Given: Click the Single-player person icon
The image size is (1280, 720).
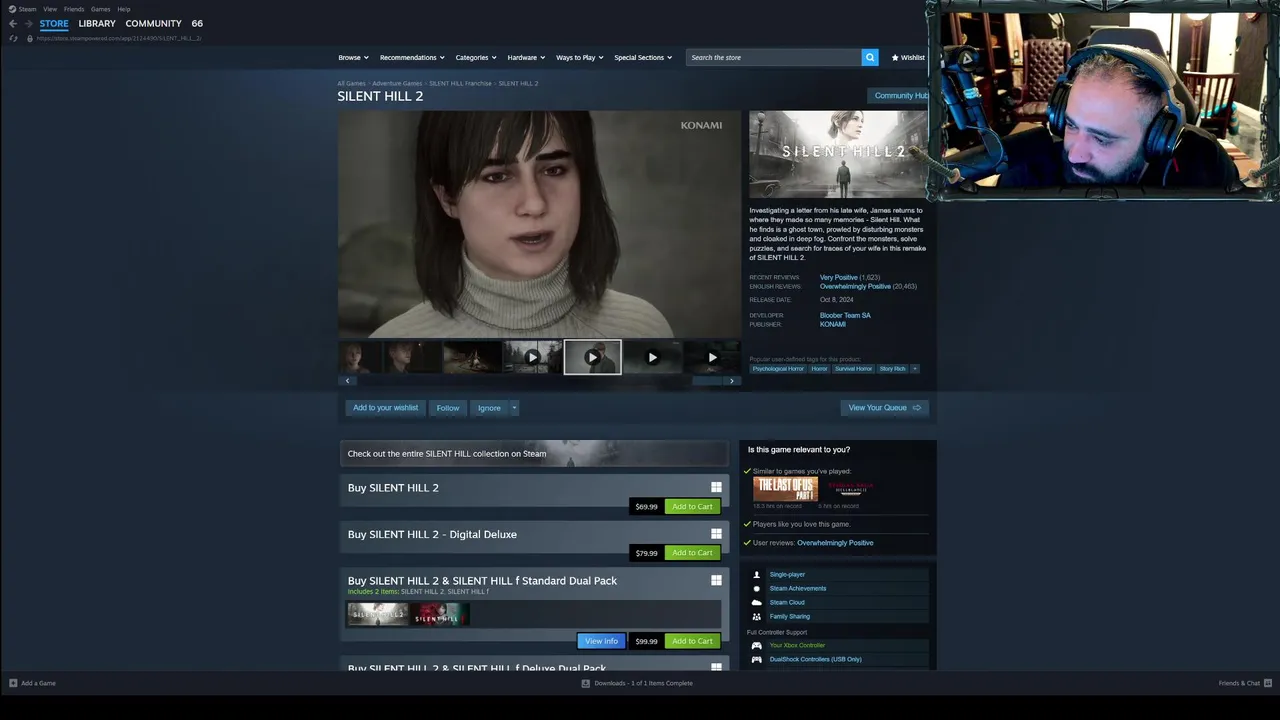Looking at the screenshot, I should pyautogui.click(x=756, y=574).
